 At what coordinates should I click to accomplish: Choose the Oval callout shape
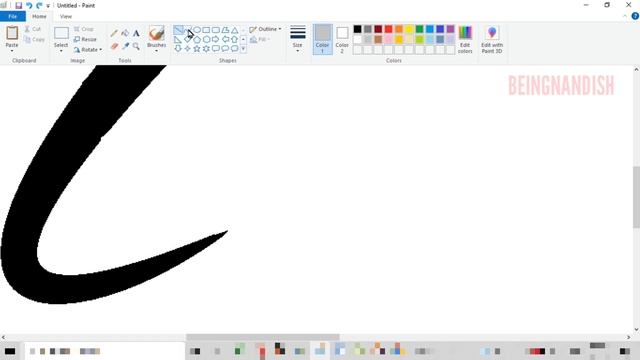tap(225, 49)
